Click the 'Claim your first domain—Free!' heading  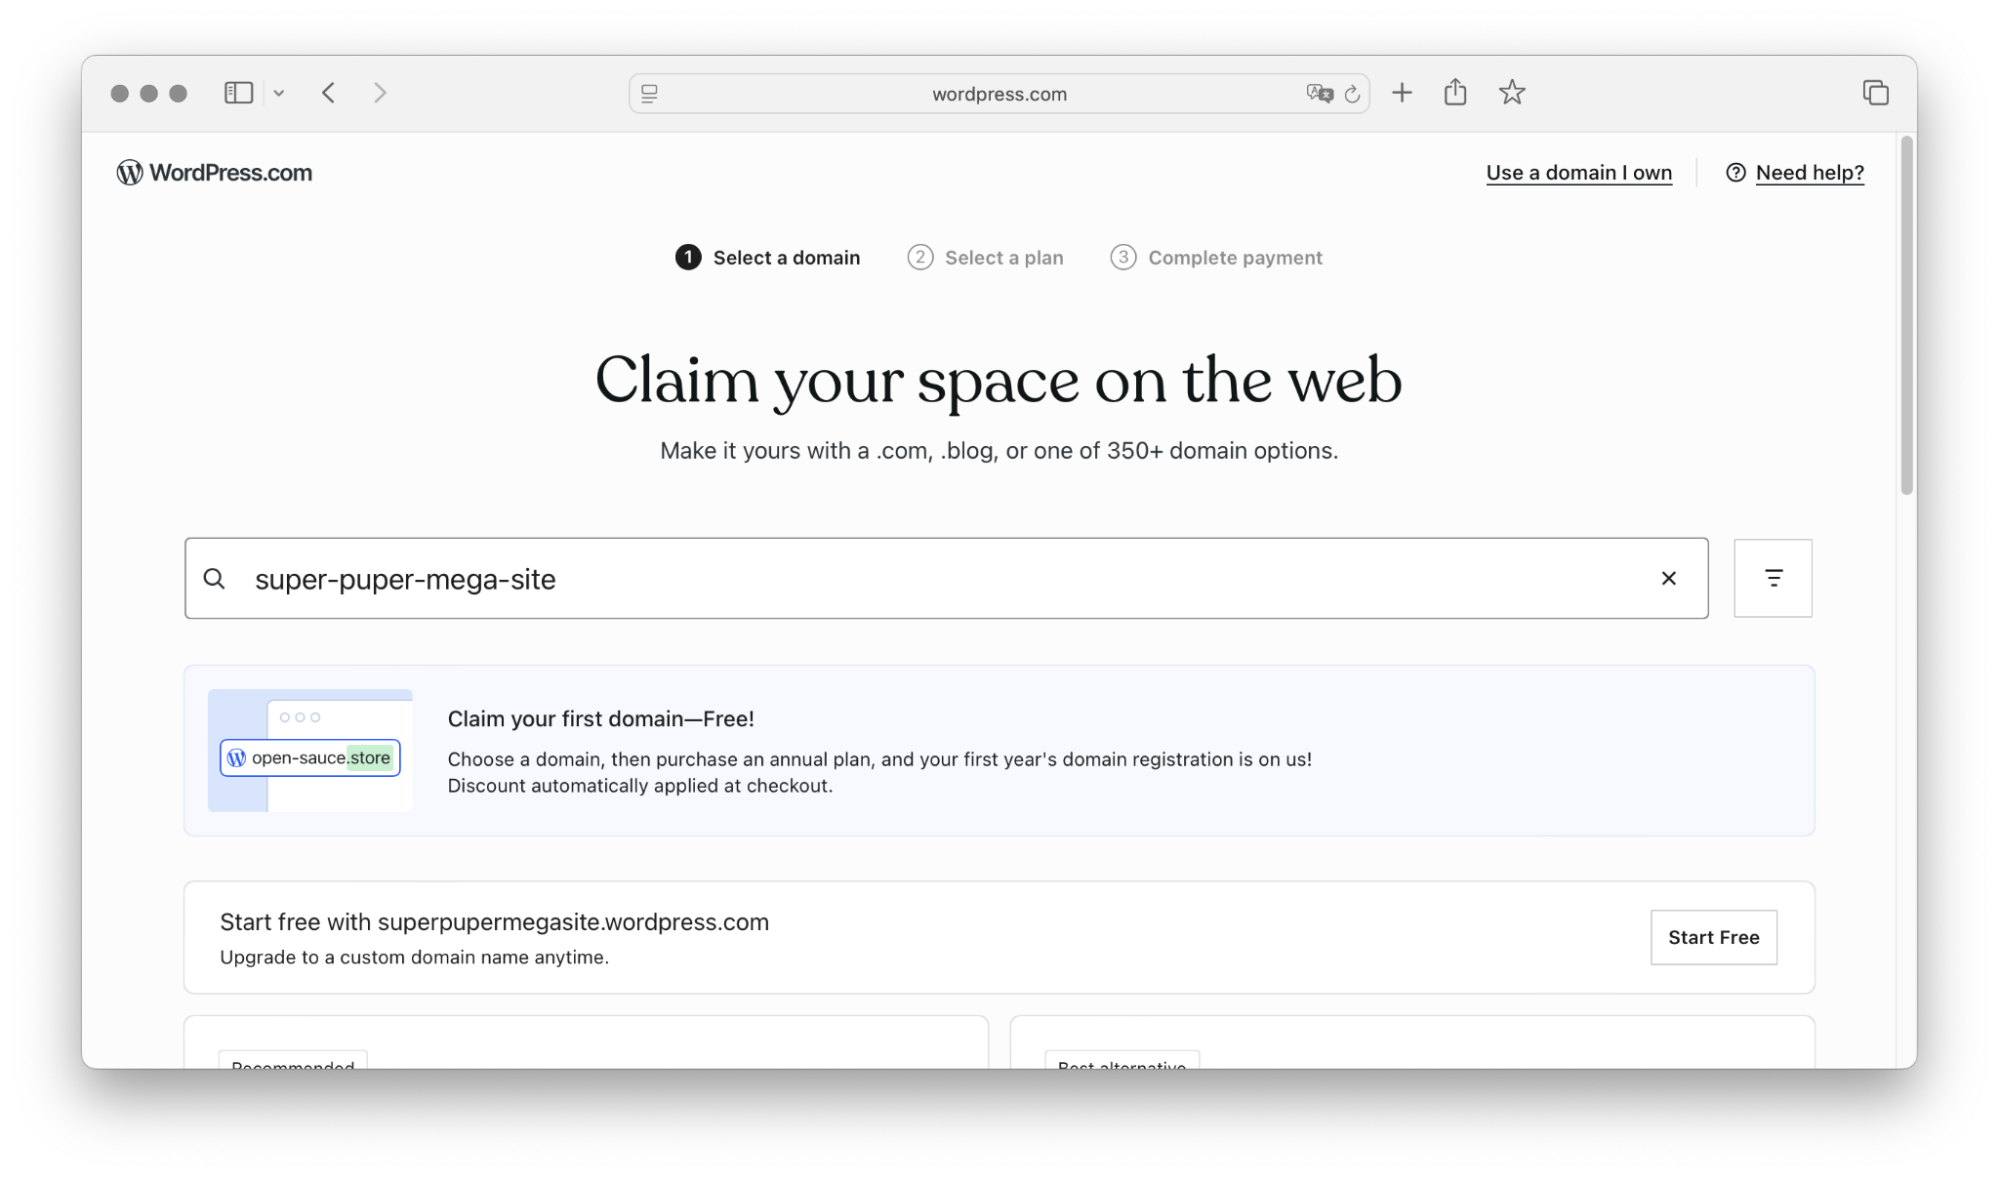601,718
